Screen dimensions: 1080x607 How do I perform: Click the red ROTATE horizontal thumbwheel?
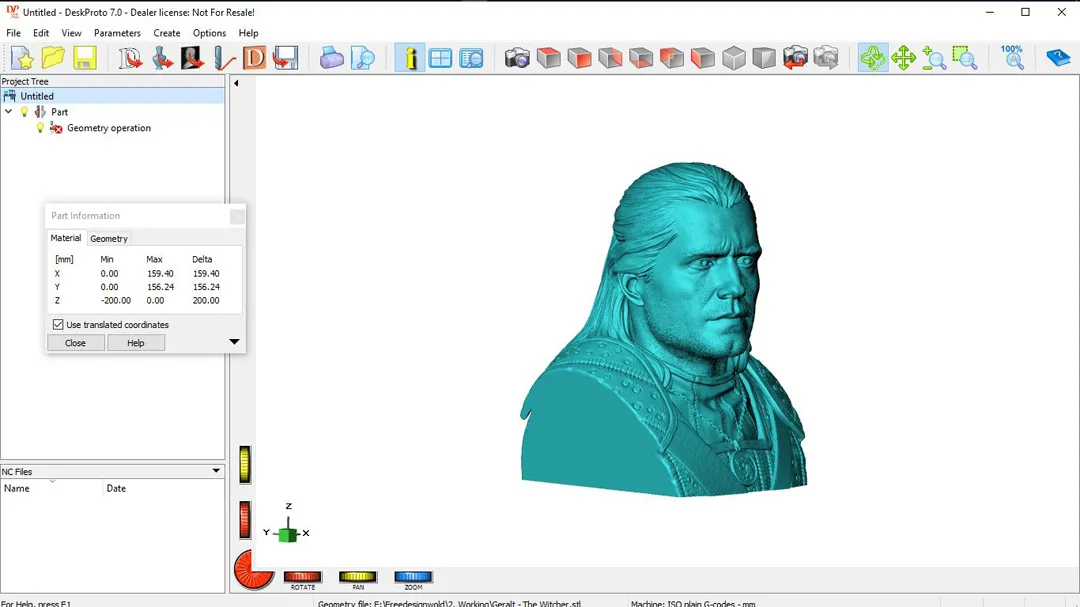click(x=302, y=577)
